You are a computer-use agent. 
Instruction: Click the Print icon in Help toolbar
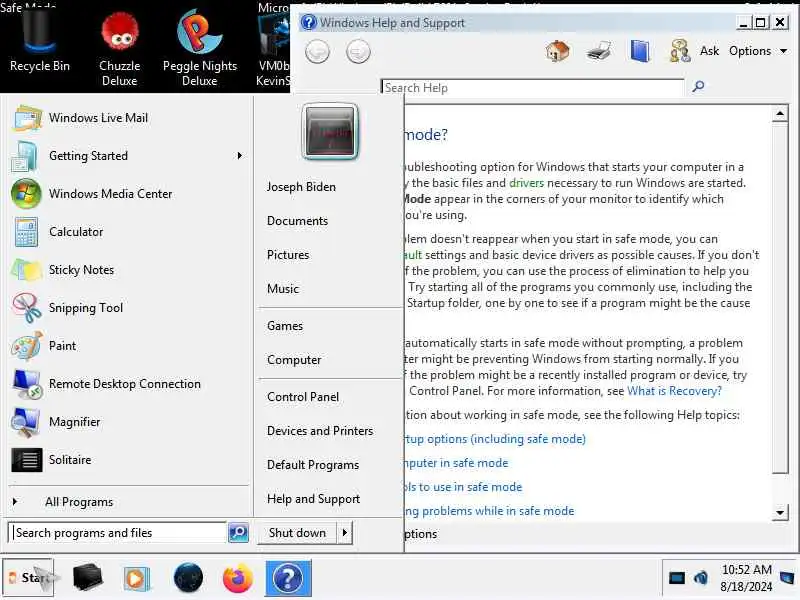598,51
